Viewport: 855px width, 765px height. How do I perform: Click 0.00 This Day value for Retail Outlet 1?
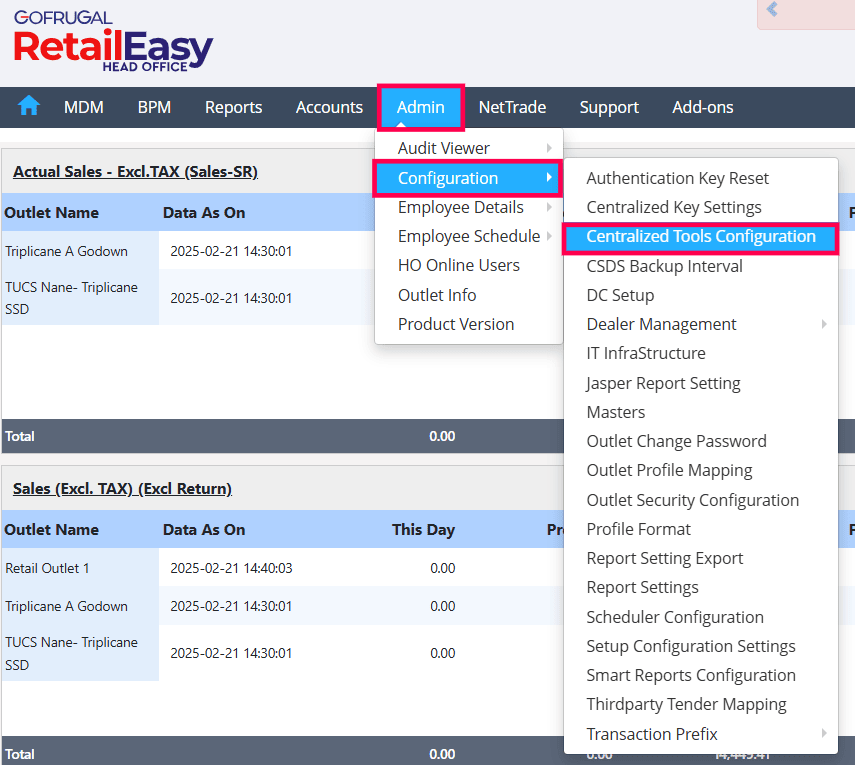click(442, 568)
